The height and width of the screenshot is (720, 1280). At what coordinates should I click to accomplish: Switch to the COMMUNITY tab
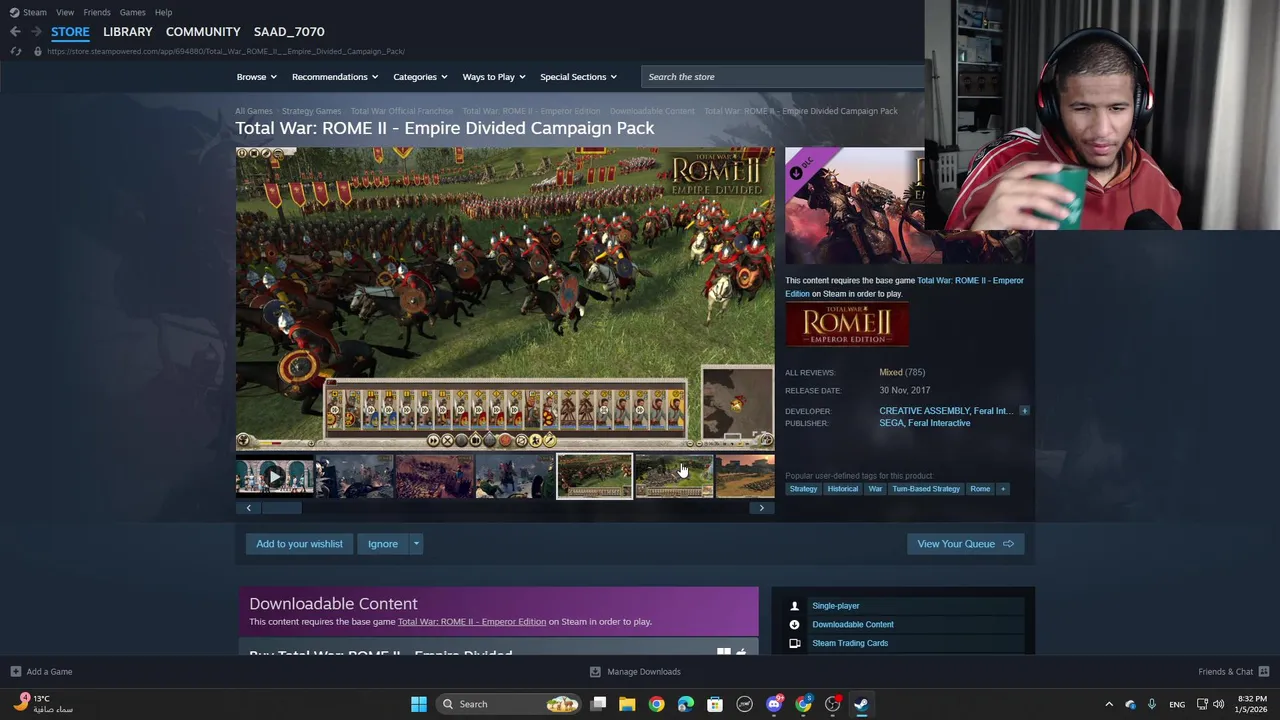[x=203, y=32]
